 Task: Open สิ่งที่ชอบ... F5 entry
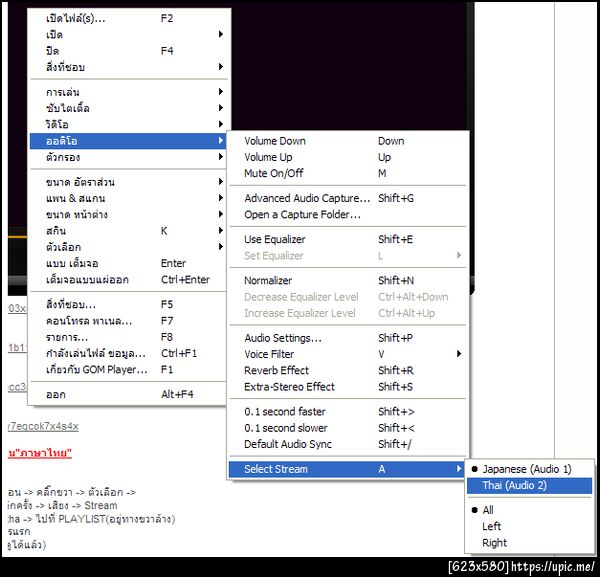[x=128, y=305]
